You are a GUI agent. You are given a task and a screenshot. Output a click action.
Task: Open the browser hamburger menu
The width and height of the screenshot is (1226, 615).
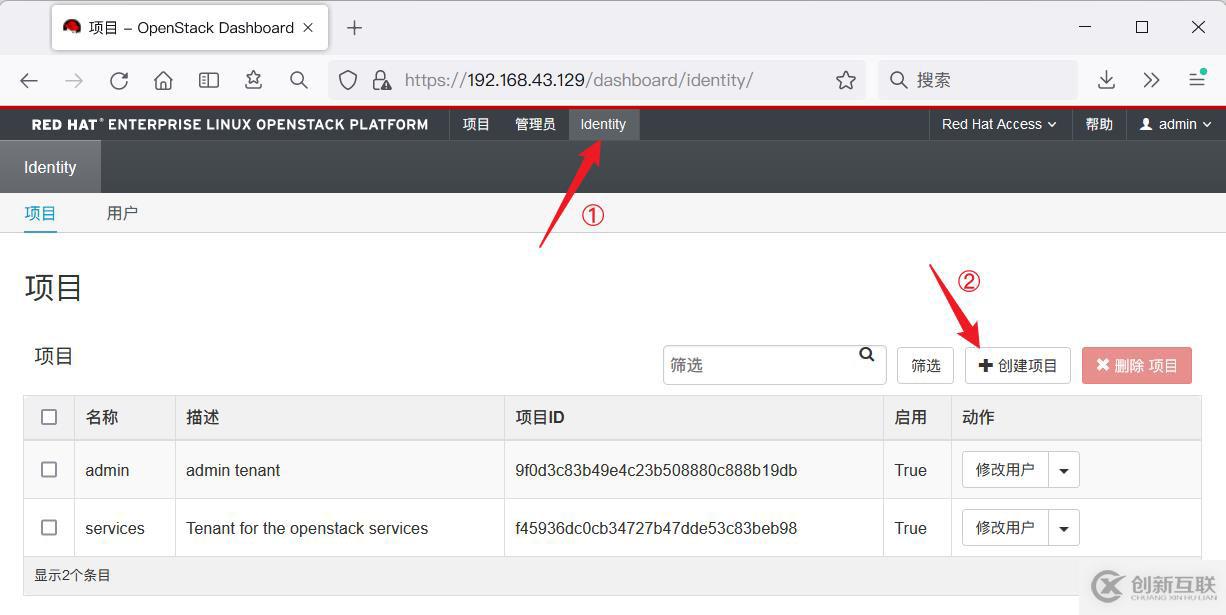pos(1197,80)
